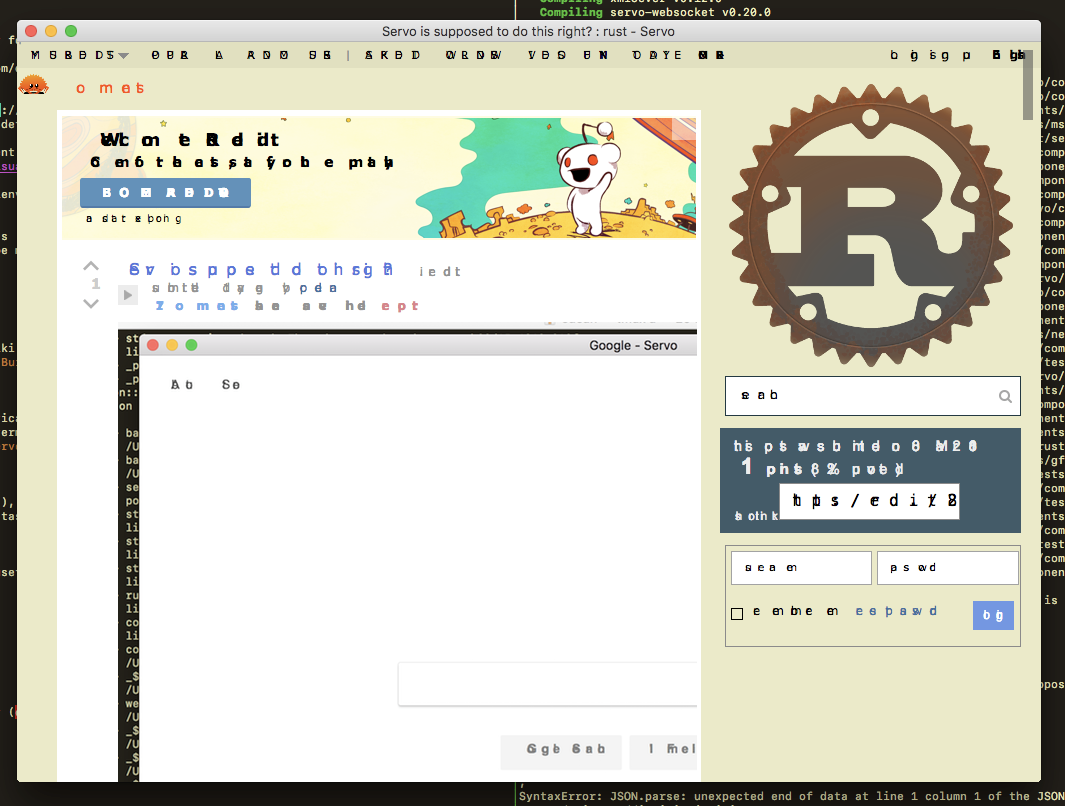Click the large Rust gear logo

click(871, 225)
